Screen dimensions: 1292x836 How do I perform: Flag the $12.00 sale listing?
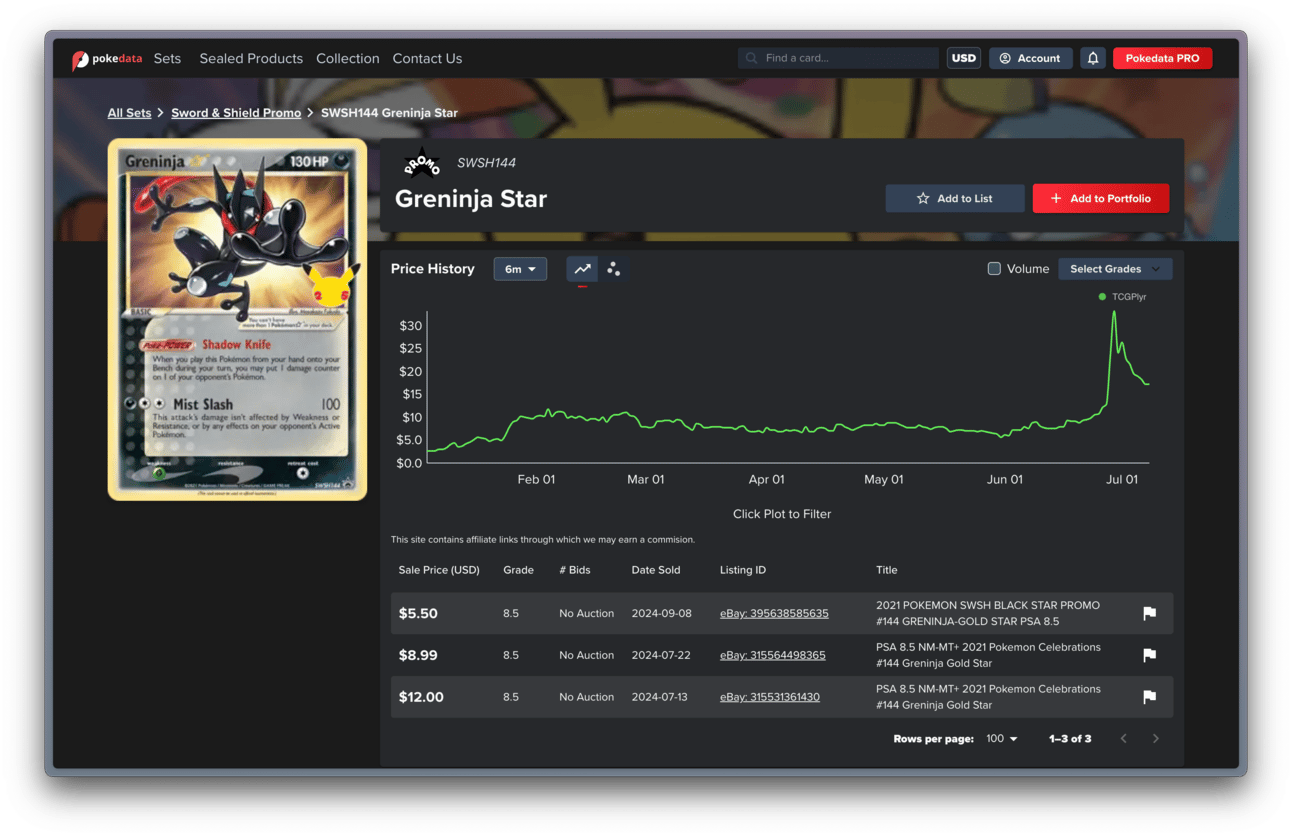pos(1150,697)
